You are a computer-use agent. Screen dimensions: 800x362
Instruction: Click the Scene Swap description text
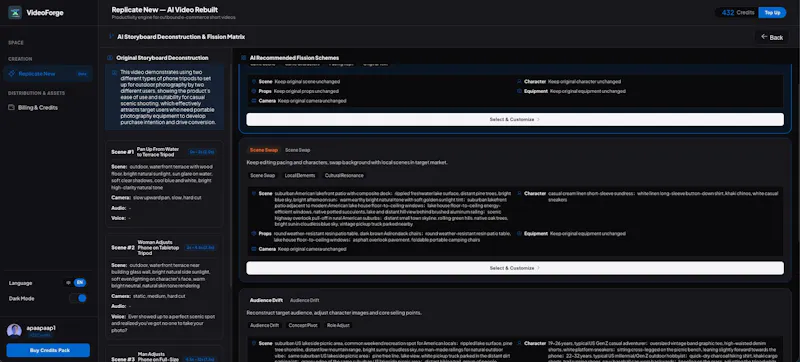(x=347, y=162)
